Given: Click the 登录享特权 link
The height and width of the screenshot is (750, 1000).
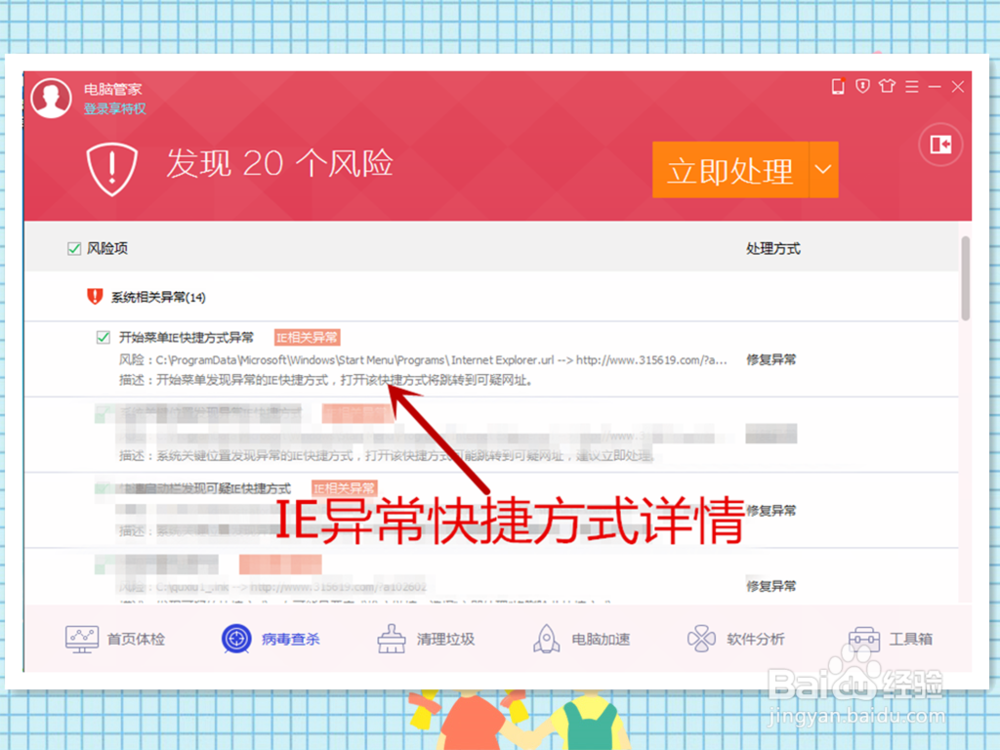Looking at the screenshot, I should click(x=115, y=109).
